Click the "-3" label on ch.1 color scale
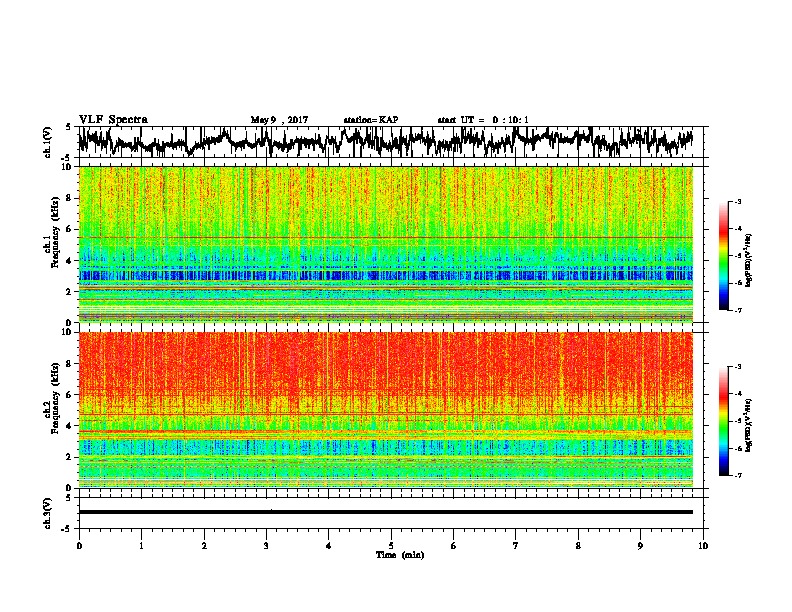Viewport: 792px width, 612px height. point(738,202)
